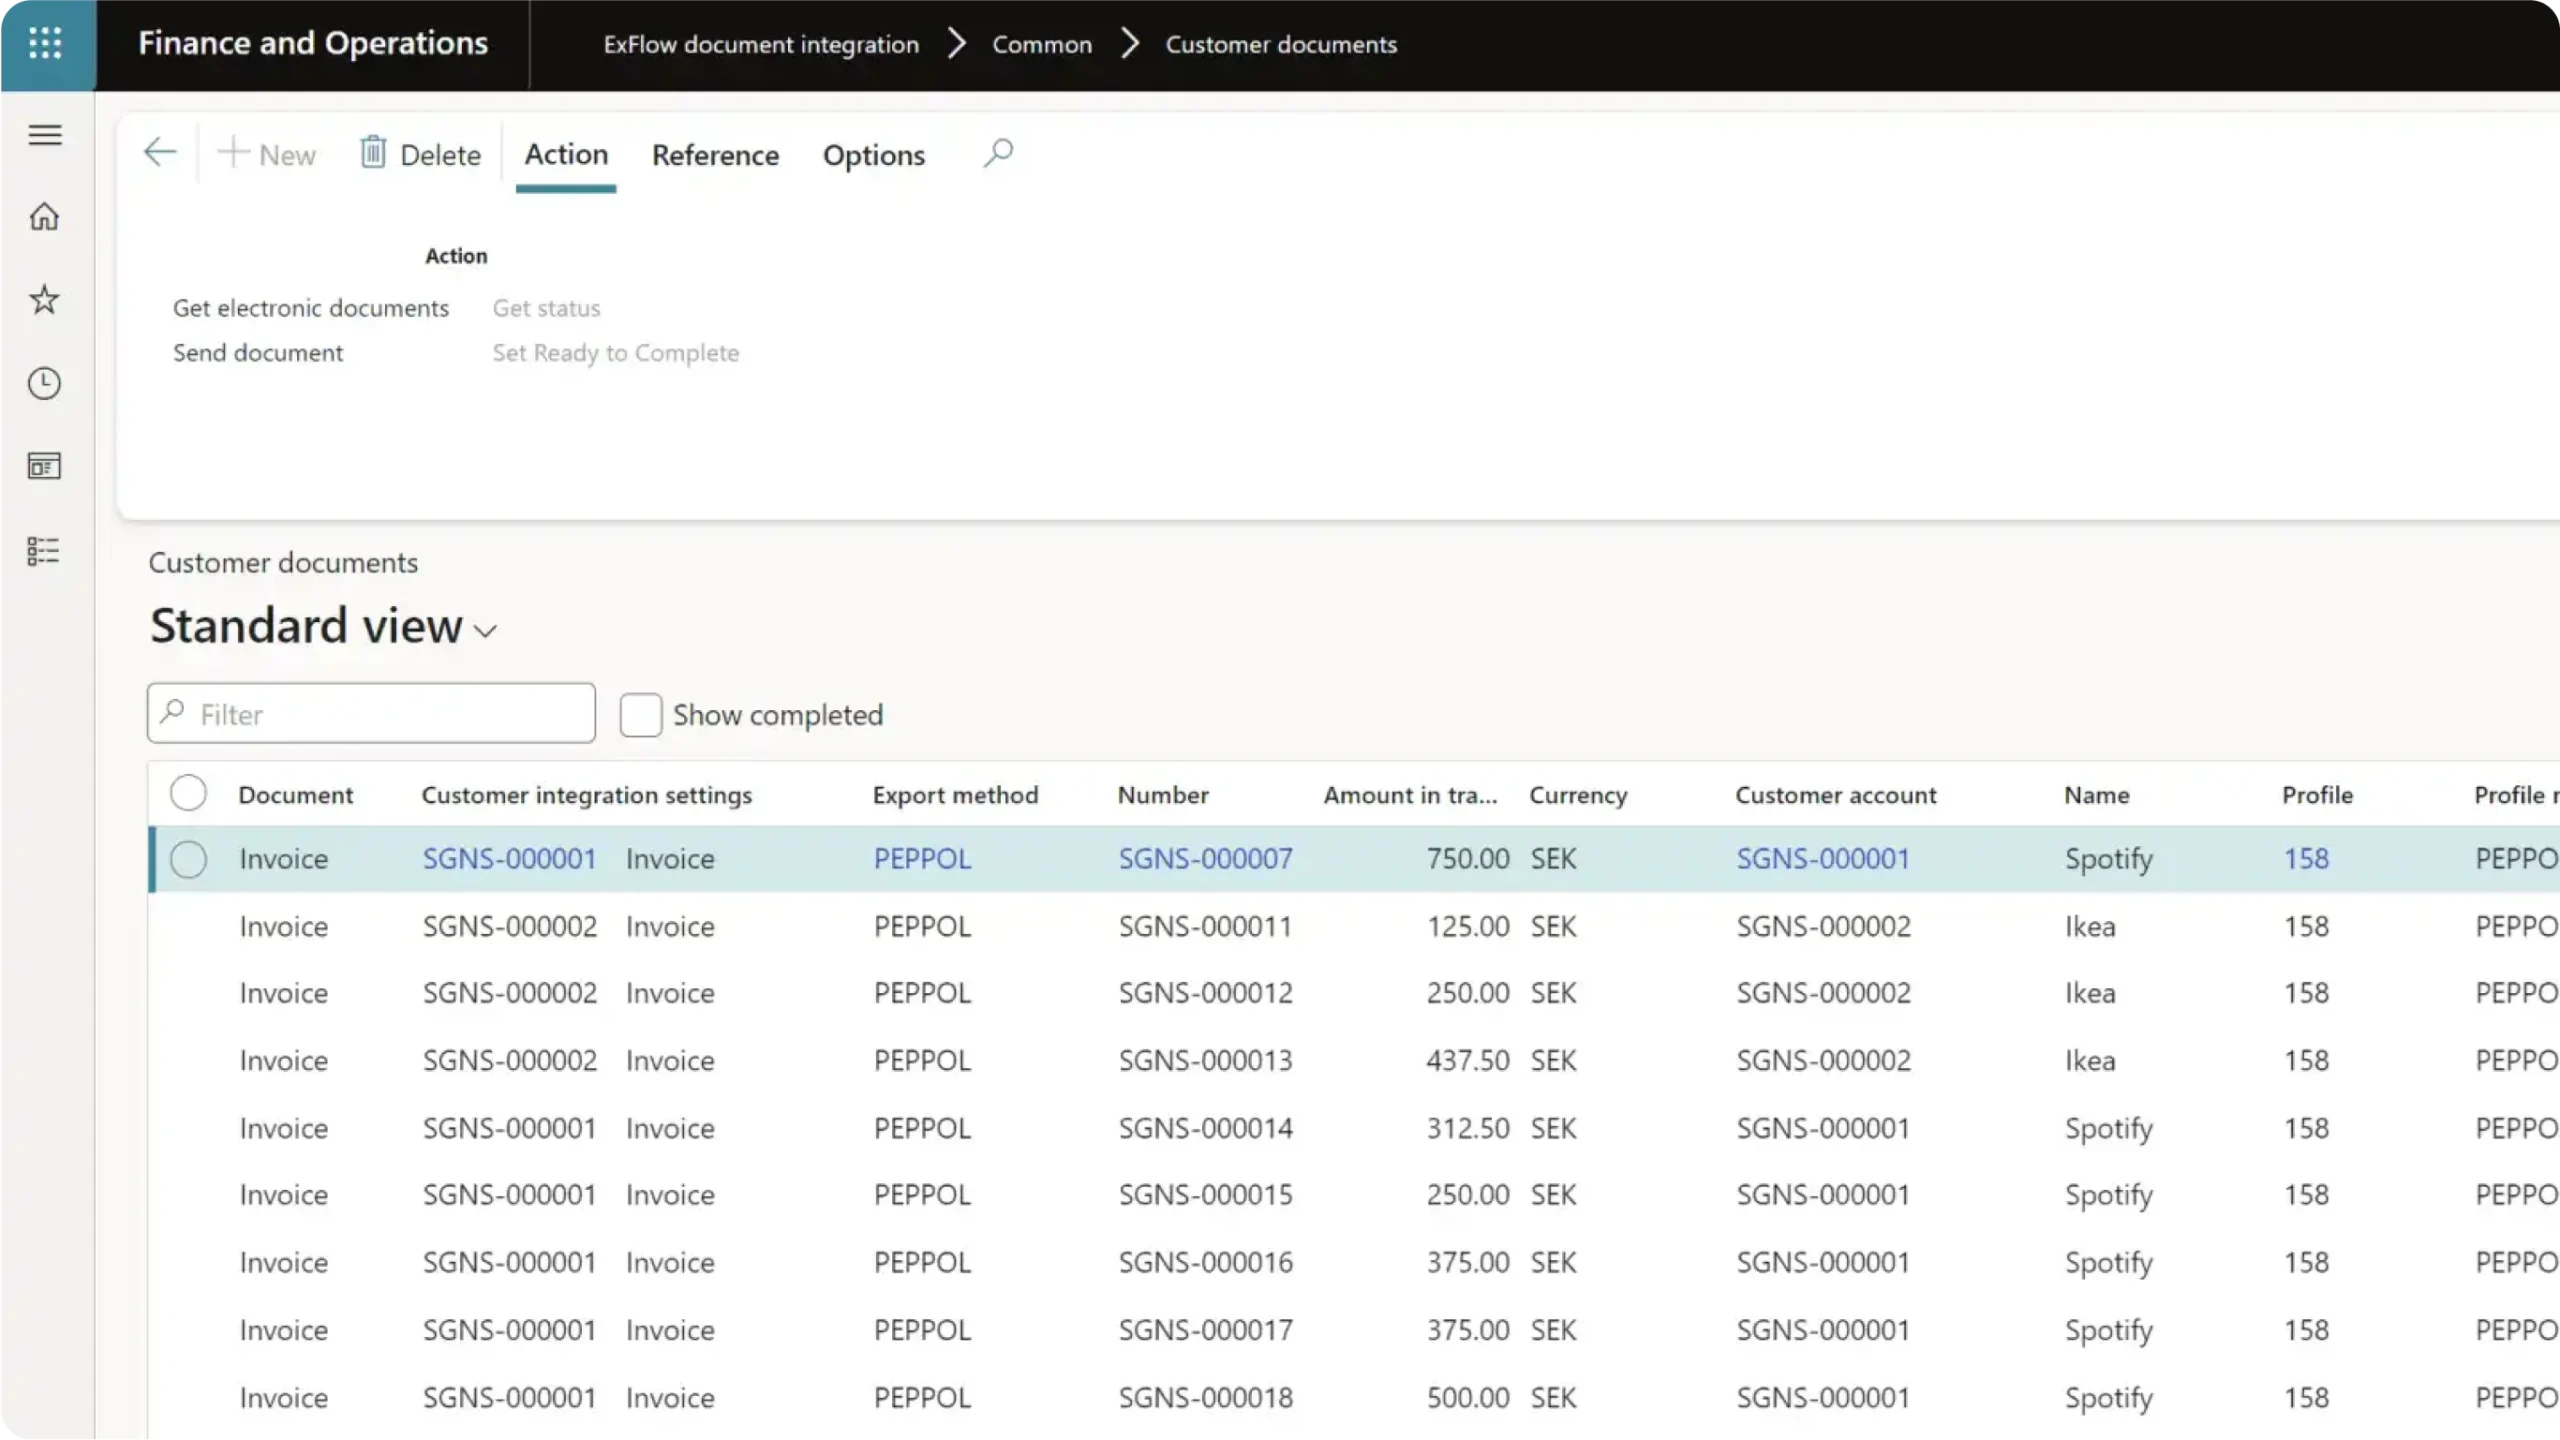Click inside the Filter input field
This screenshot has height=1440, width=2560.
click(370, 713)
